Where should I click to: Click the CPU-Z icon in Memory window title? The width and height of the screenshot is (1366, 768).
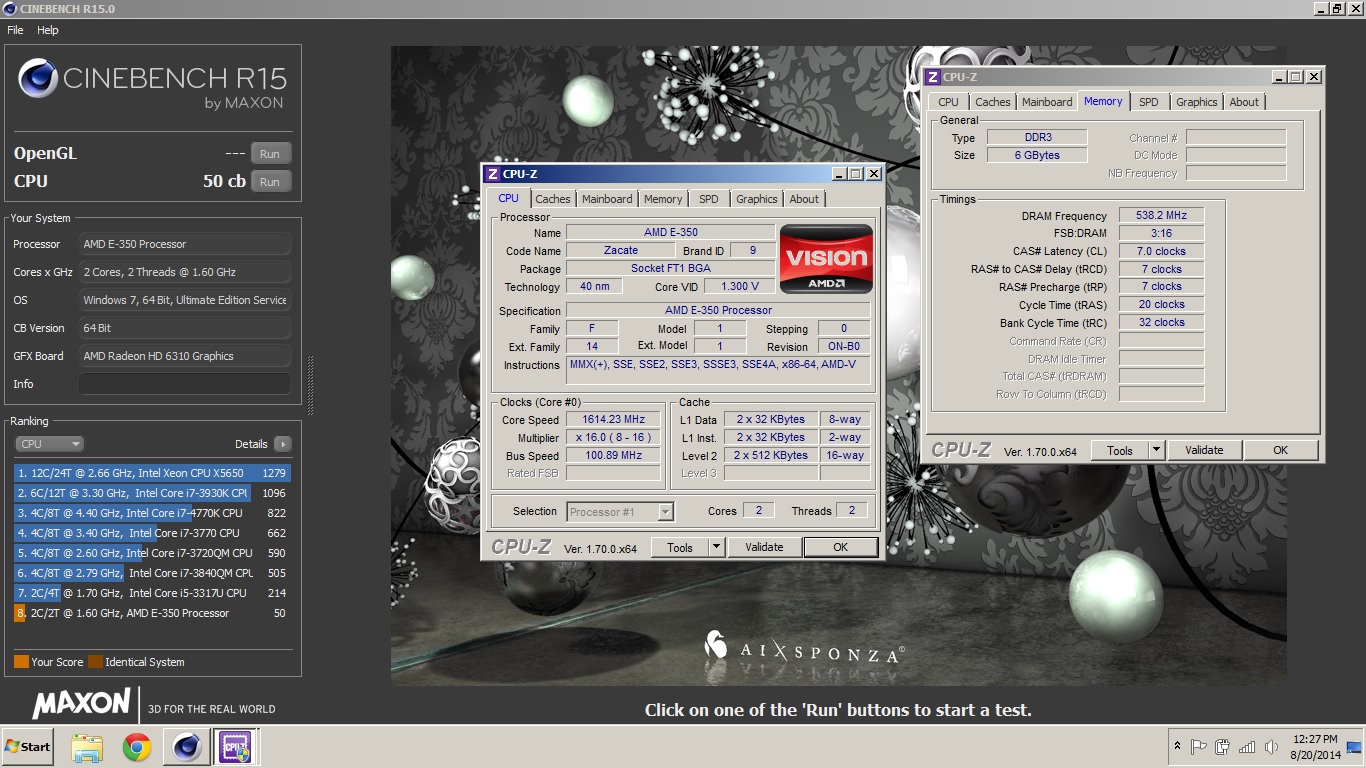933,77
